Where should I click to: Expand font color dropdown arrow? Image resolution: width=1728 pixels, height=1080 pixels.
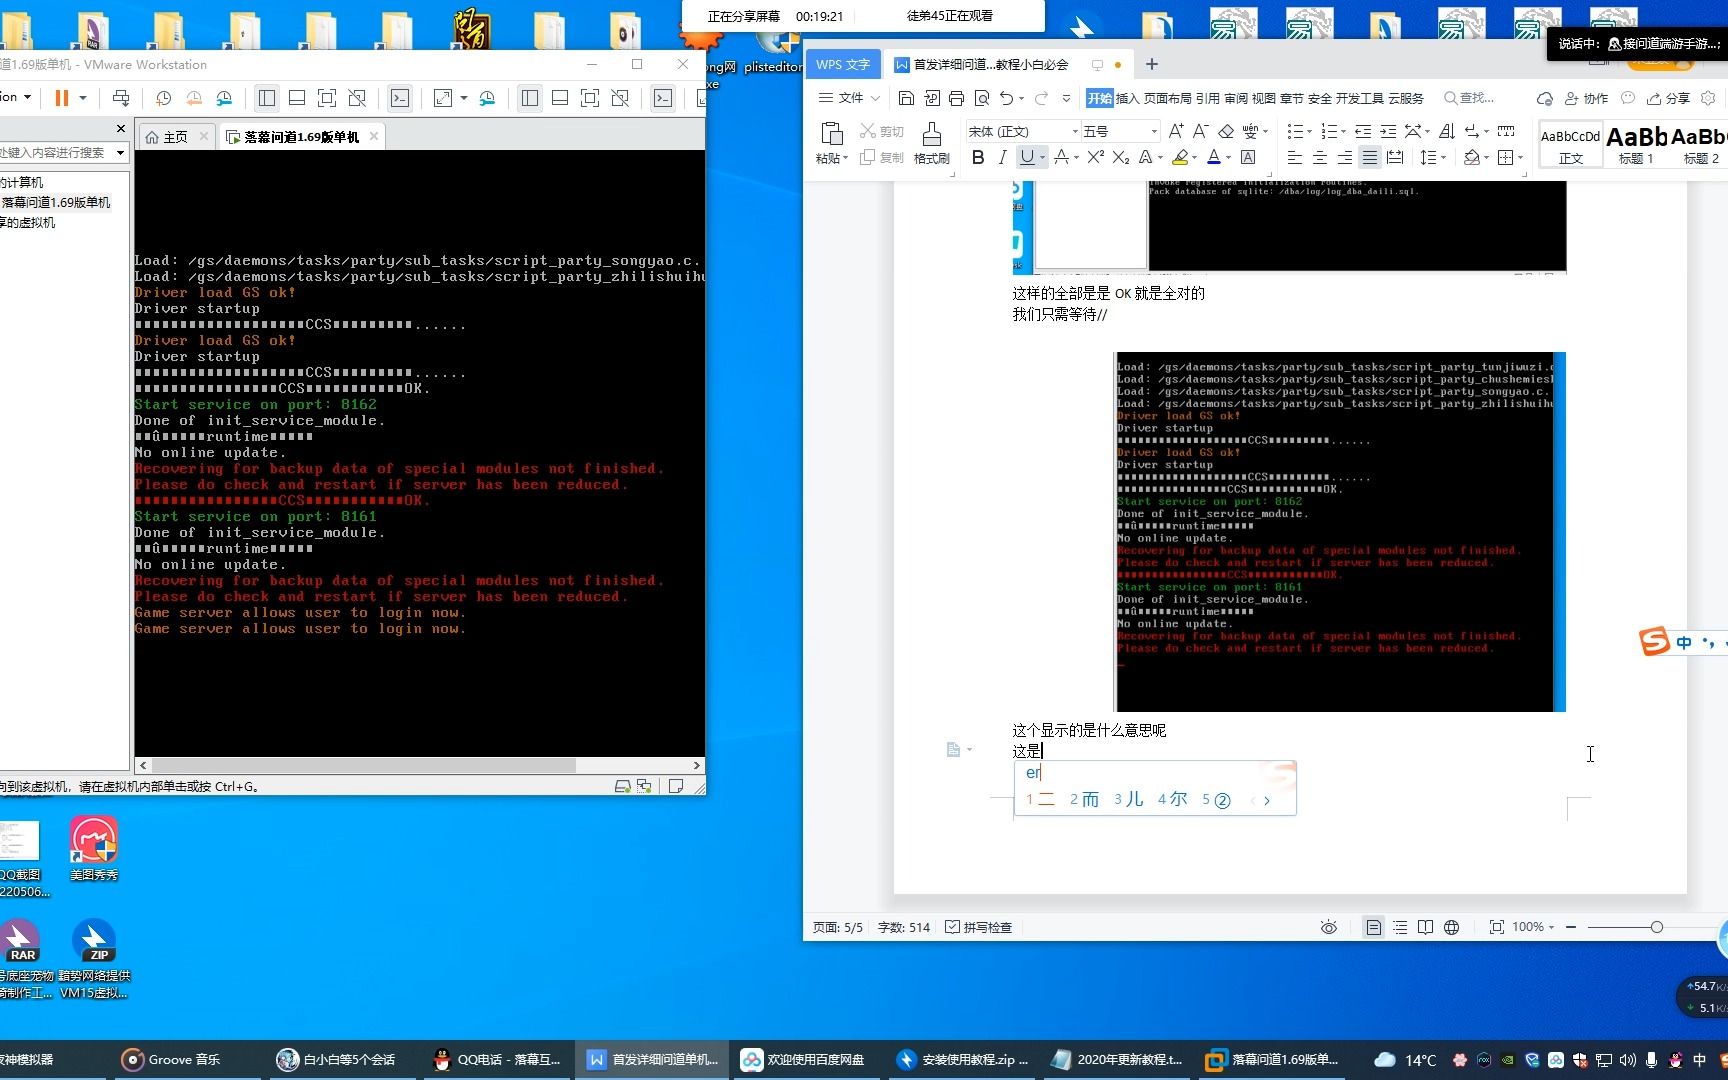pyautogui.click(x=1229, y=157)
